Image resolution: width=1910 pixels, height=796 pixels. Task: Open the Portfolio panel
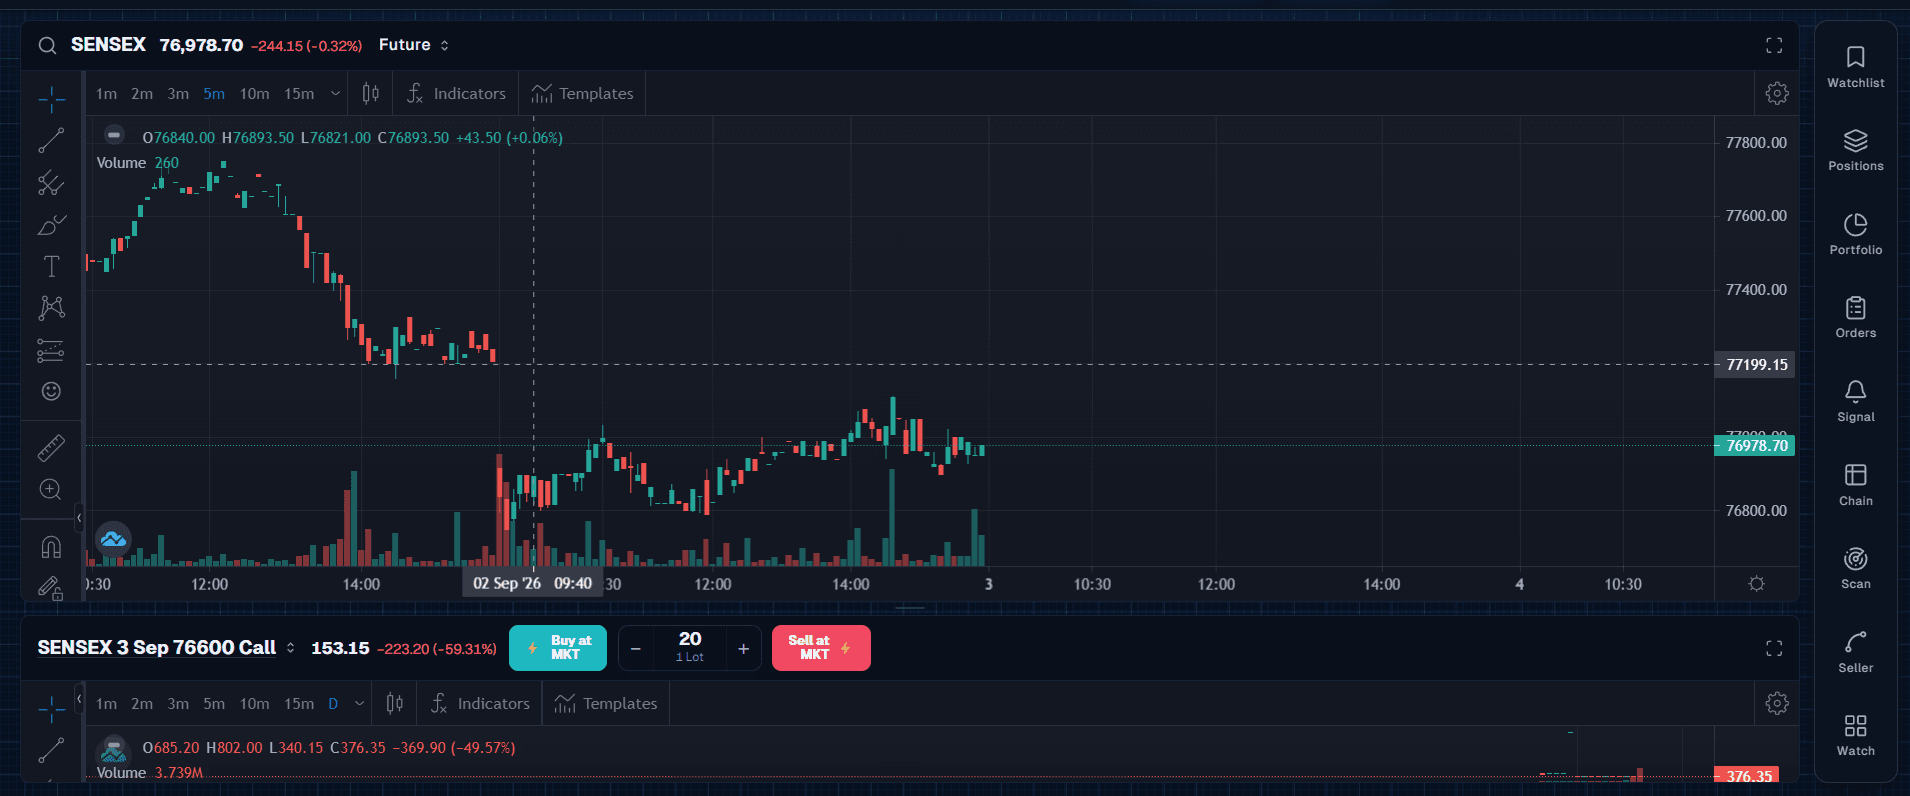coord(1856,235)
